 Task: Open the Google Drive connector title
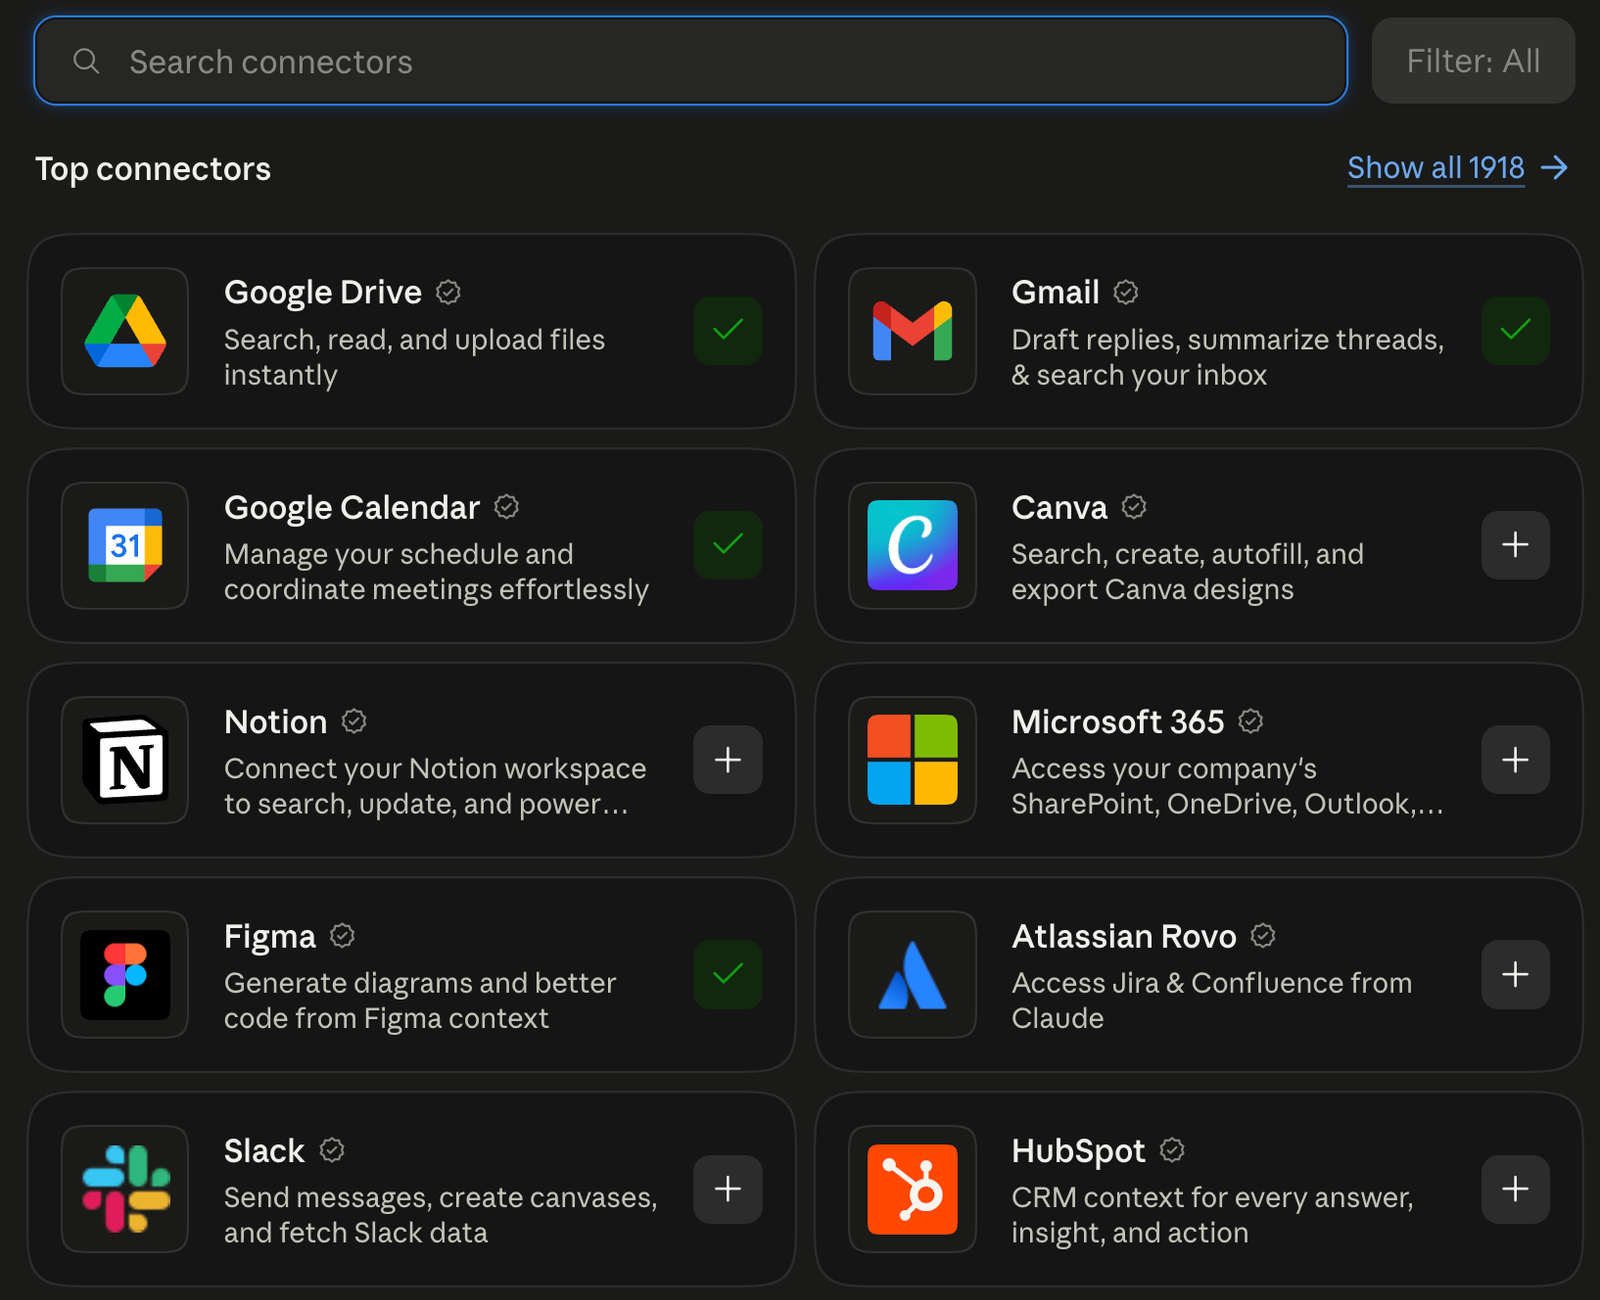coord(323,292)
